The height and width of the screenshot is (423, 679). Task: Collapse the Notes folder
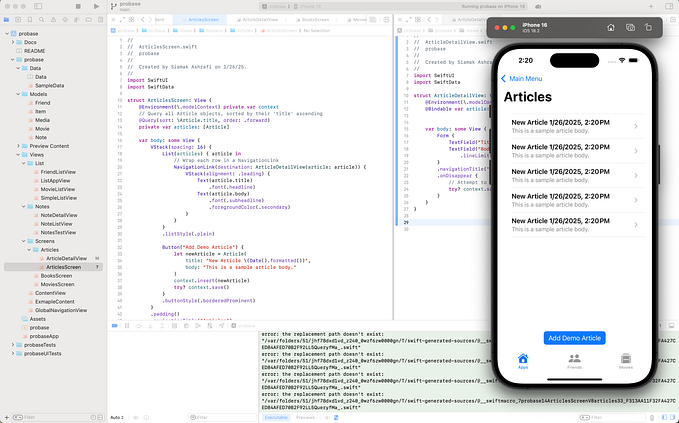point(24,207)
